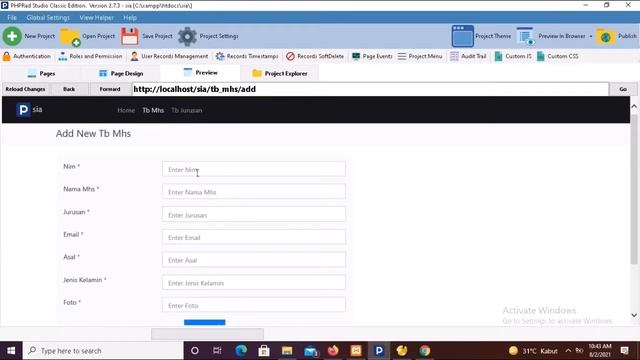Screen dimensions: 640x360
Task: Focus the preview URL address field
Action: 370,89
